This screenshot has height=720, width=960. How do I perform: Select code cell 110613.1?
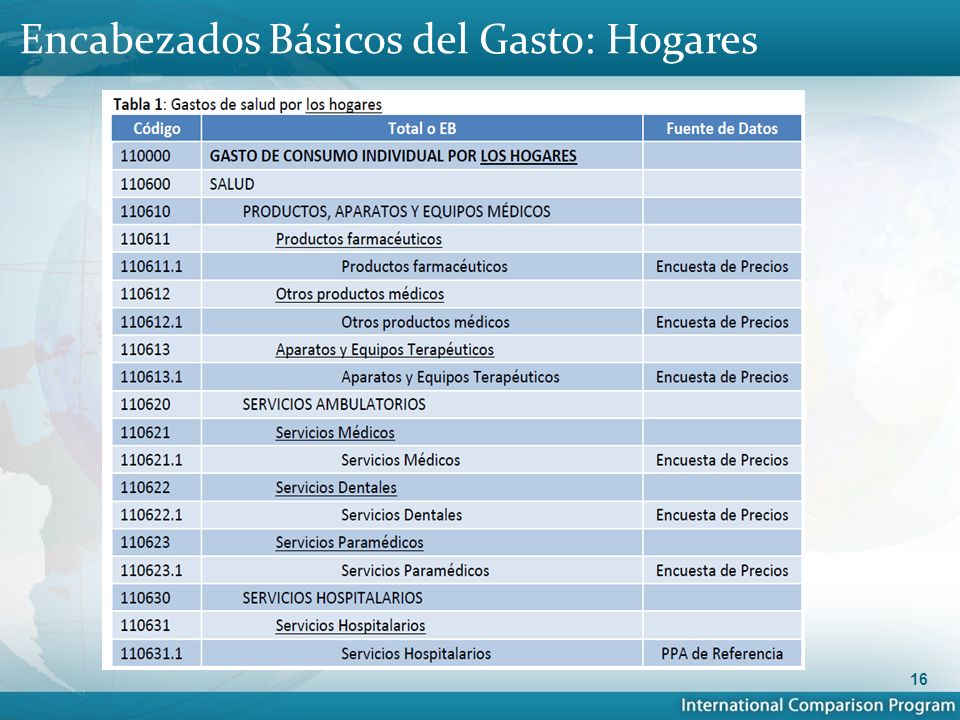point(157,377)
